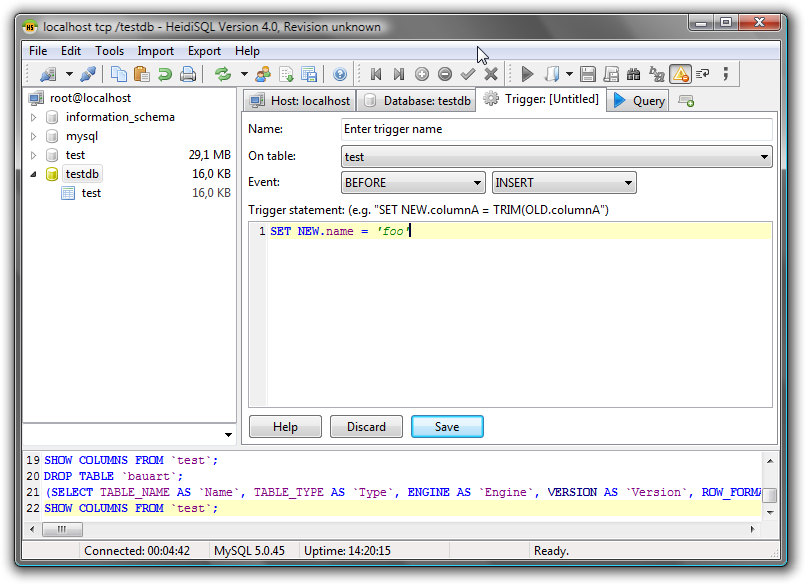Expand the test database node
This screenshot has height=585, width=806.
[33, 155]
